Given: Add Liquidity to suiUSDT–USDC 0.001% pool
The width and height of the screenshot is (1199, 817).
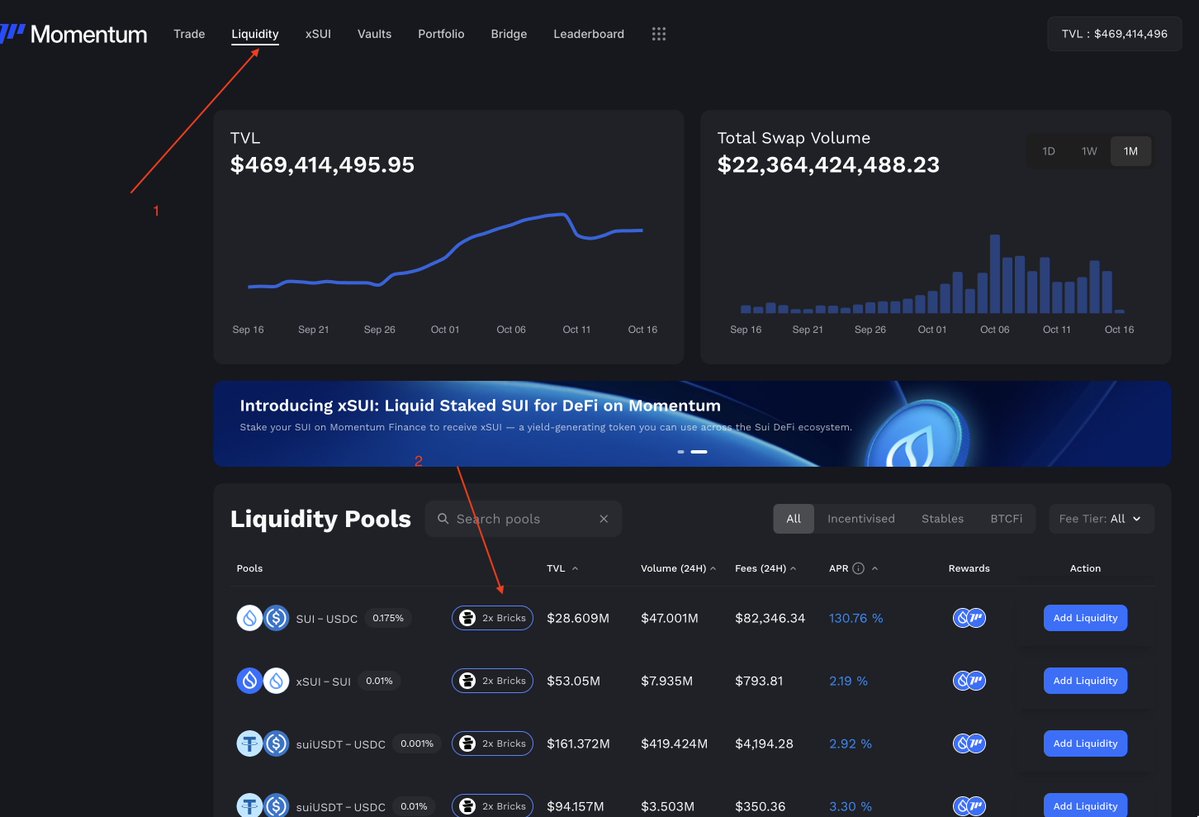Looking at the screenshot, I should (x=1085, y=743).
